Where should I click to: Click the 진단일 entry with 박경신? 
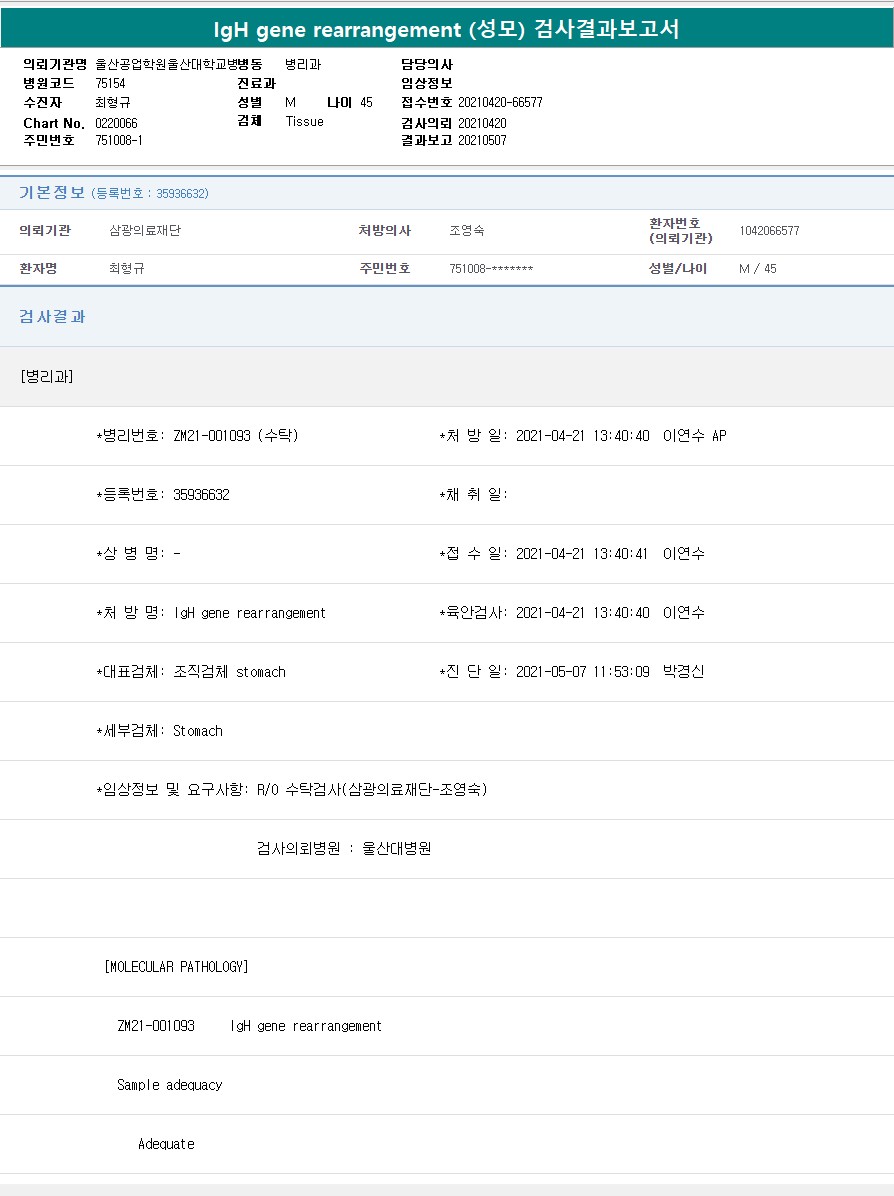click(x=571, y=672)
